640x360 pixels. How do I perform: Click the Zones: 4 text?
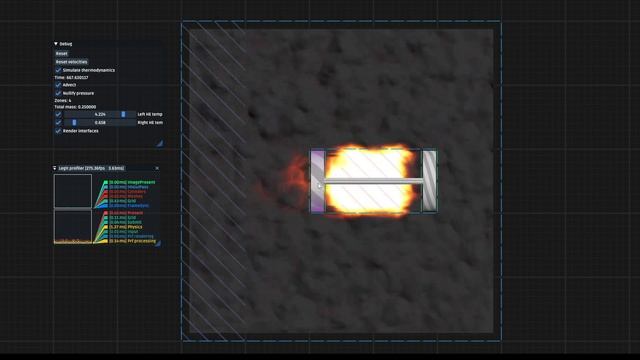click(63, 100)
